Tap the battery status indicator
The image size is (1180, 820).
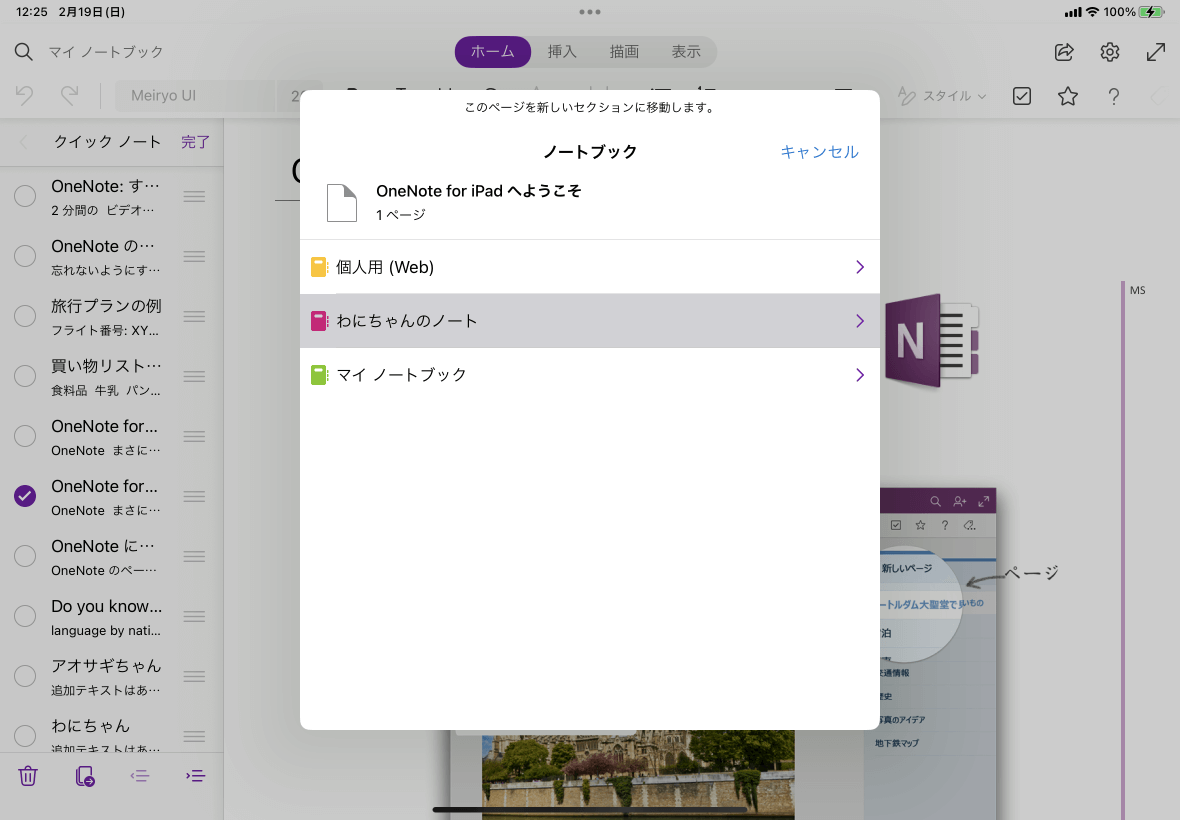[x=1151, y=12]
